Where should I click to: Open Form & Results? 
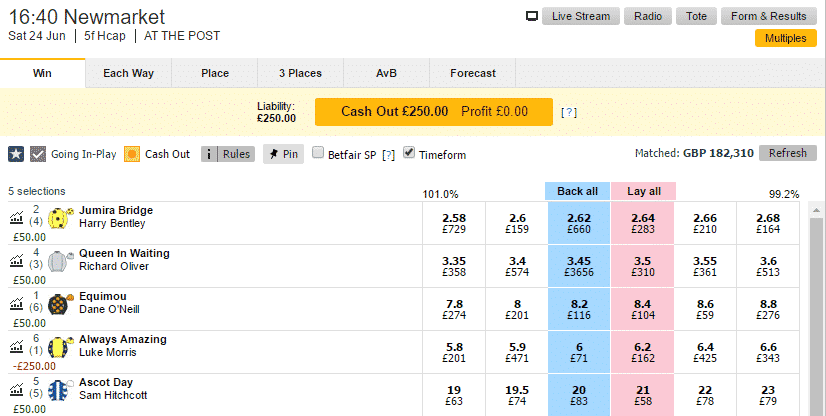click(x=769, y=16)
